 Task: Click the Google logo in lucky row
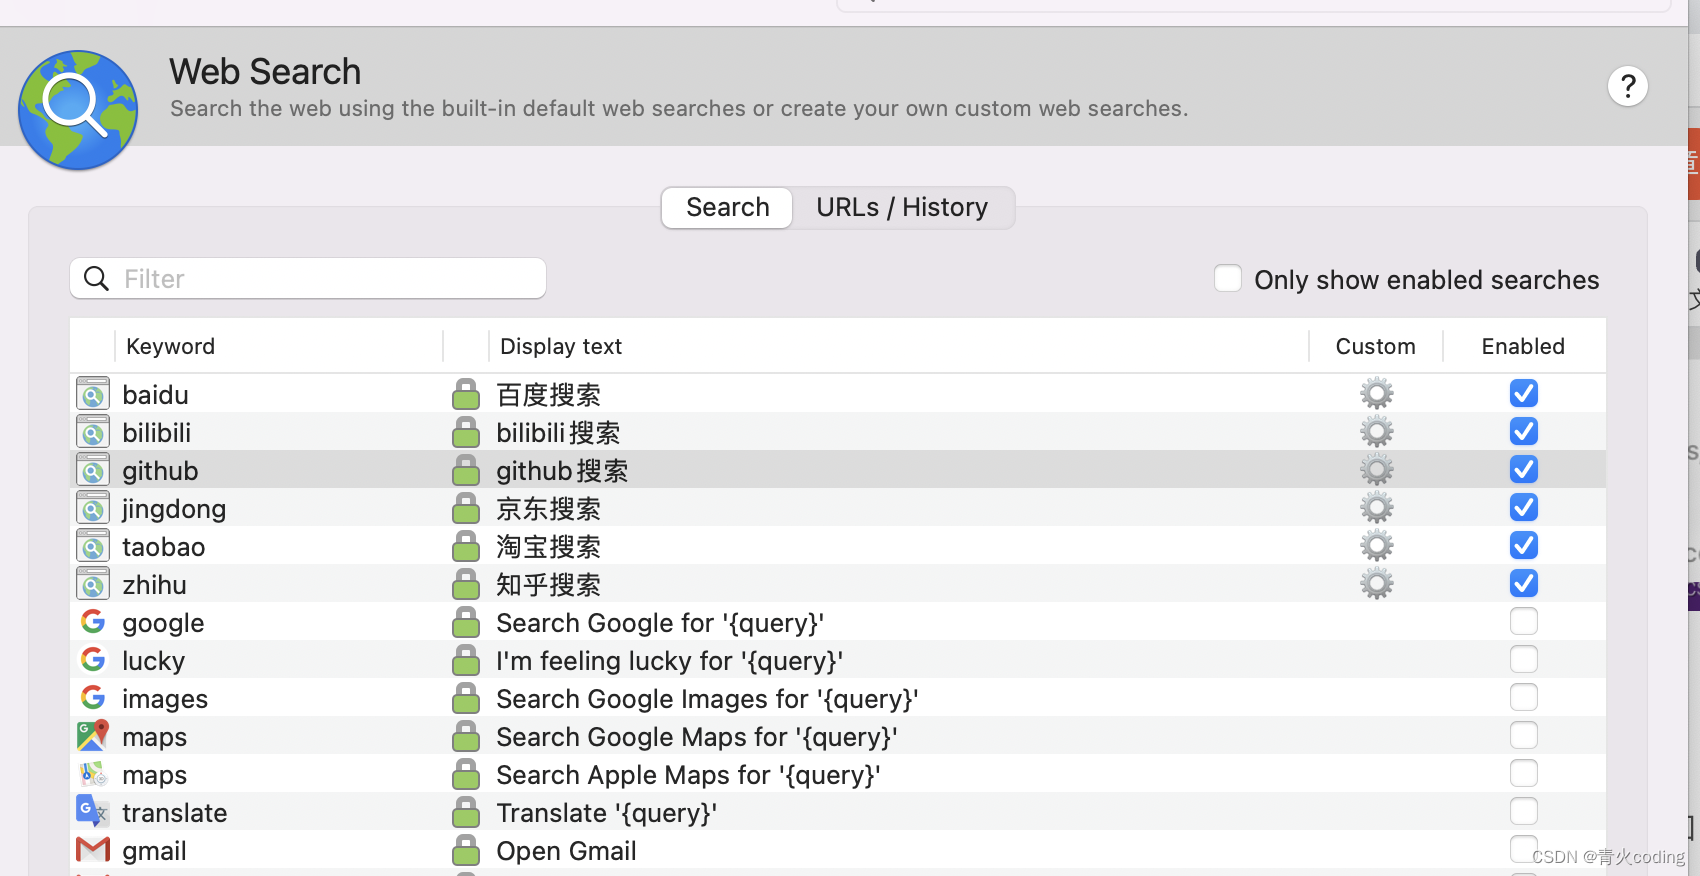tap(93, 660)
